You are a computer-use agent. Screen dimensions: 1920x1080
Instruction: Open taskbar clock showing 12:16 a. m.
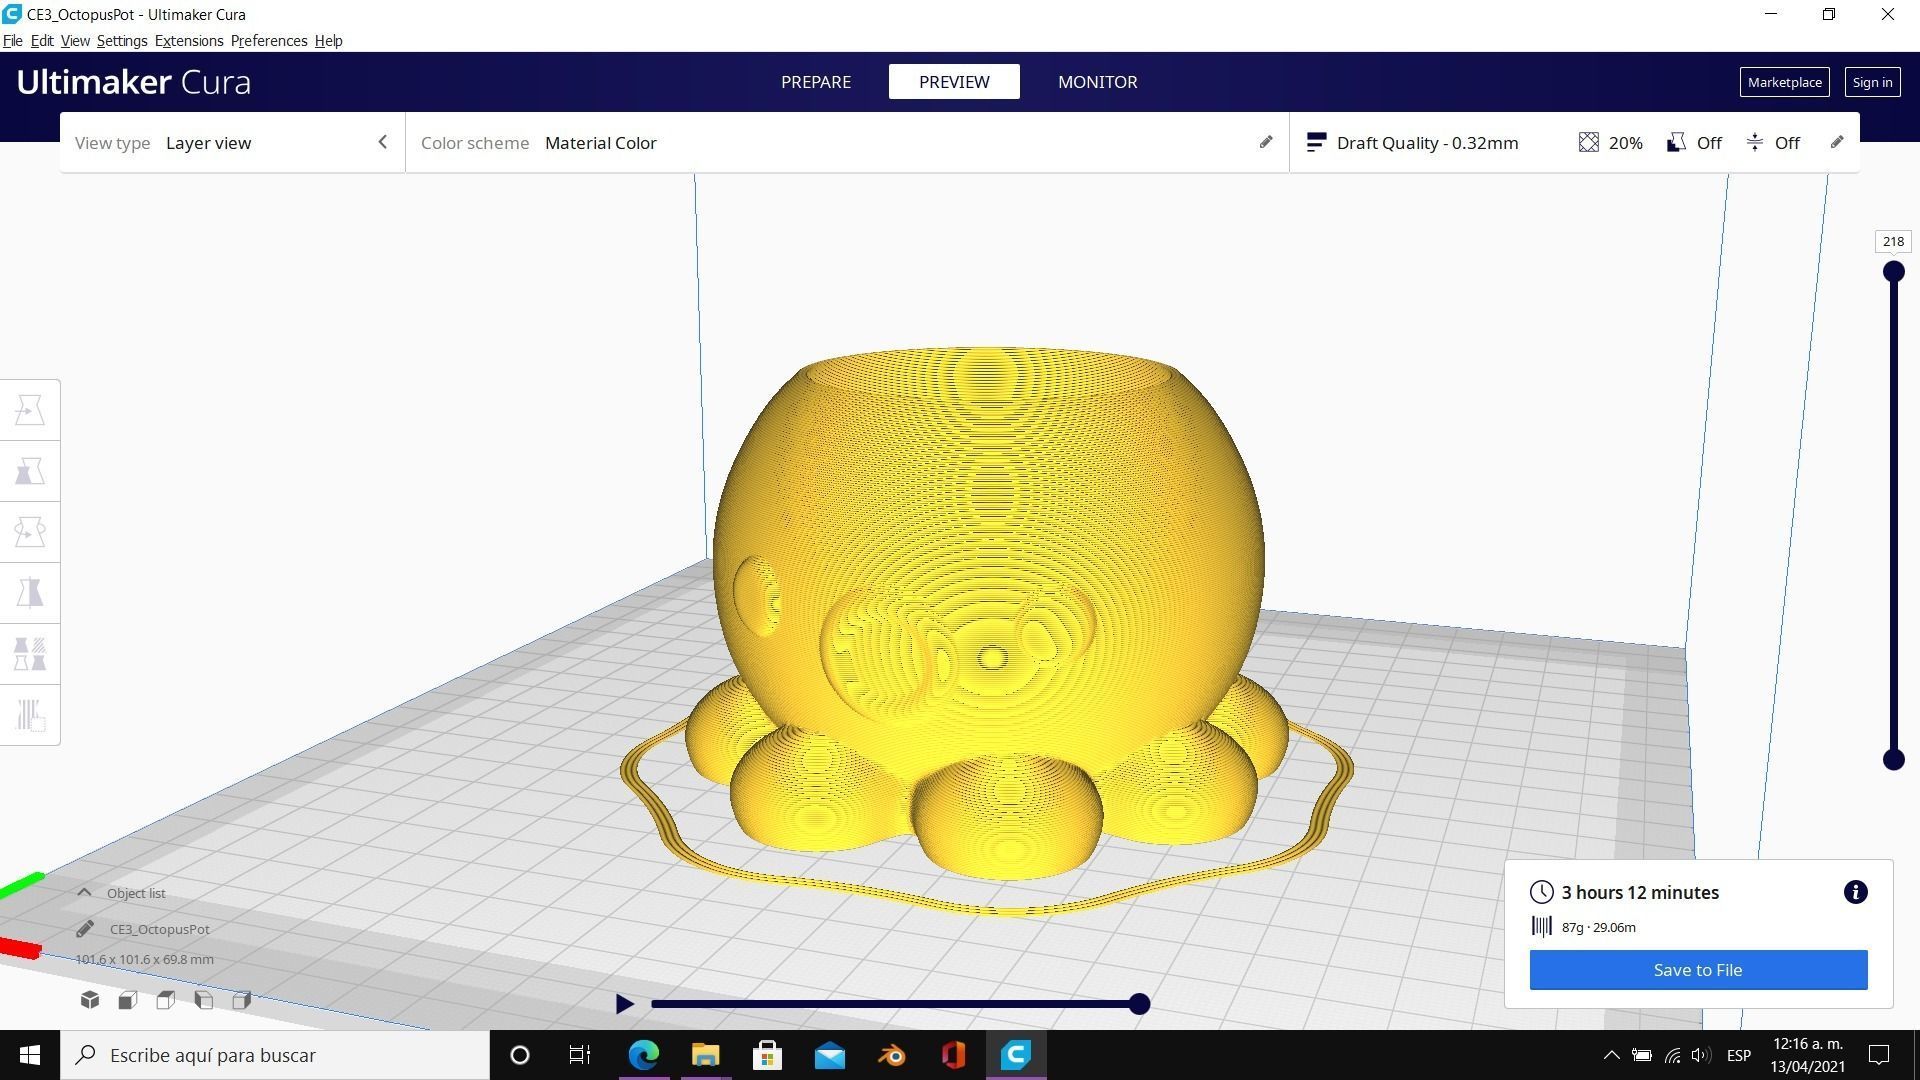tap(1807, 1055)
